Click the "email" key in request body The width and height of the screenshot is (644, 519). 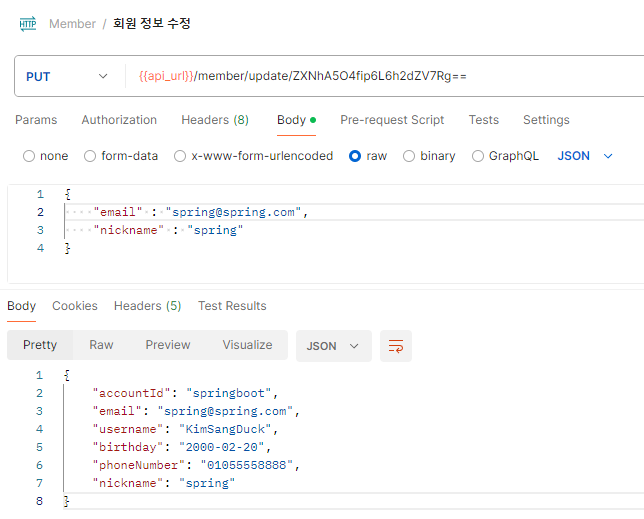coord(118,212)
